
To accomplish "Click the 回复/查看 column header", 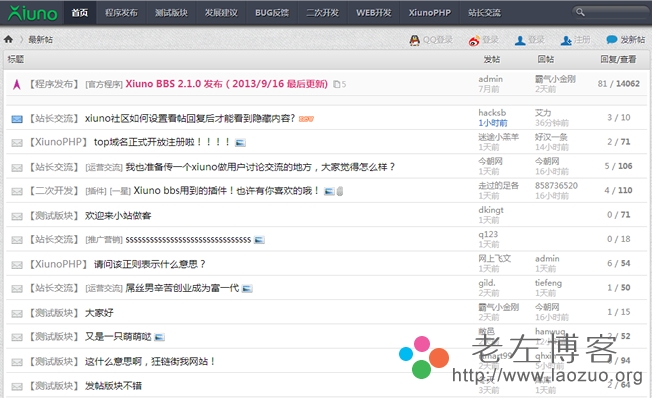I will click(618, 59).
